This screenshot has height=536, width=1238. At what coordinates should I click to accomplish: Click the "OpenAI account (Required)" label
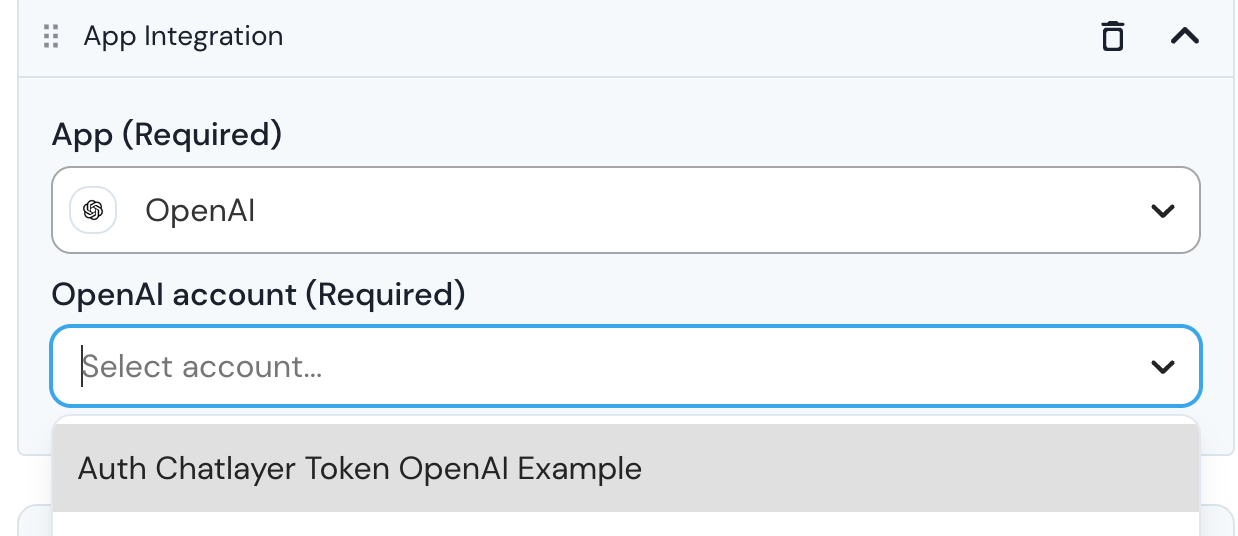[x=258, y=294]
